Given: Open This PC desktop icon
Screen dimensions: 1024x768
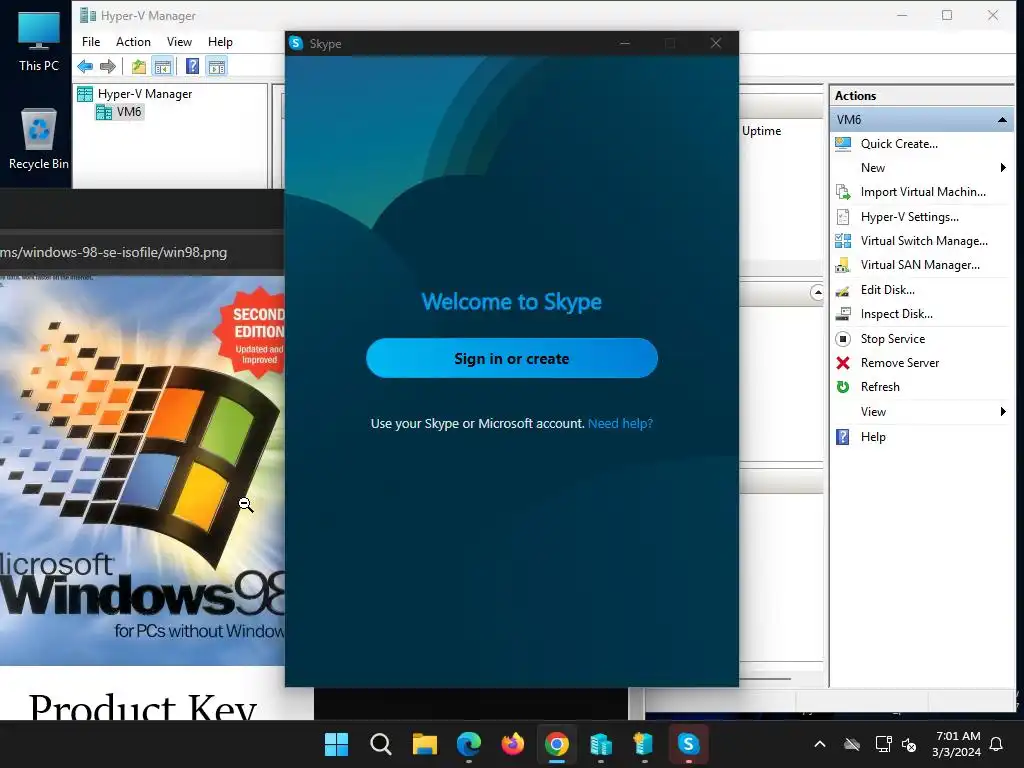Looking at the screenshot, I should click(39, 40).
